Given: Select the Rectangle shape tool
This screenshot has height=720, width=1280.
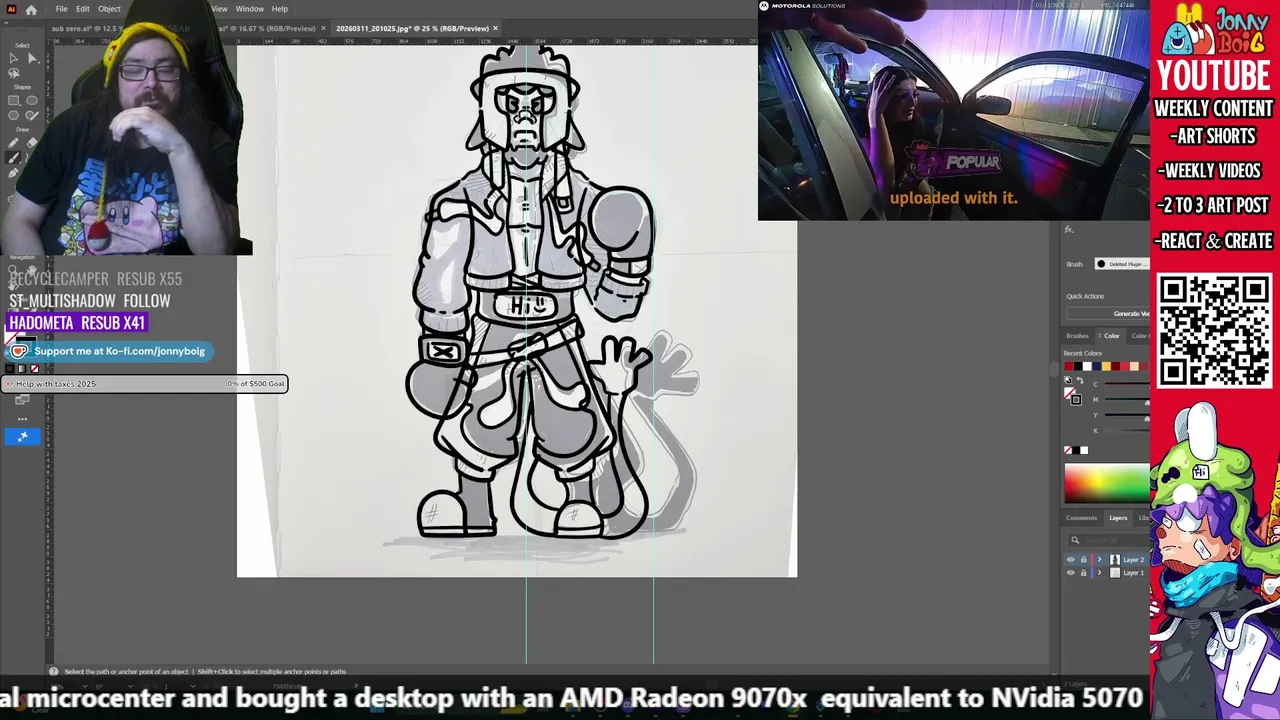Looking at the screenshot, I should point(13,100).
